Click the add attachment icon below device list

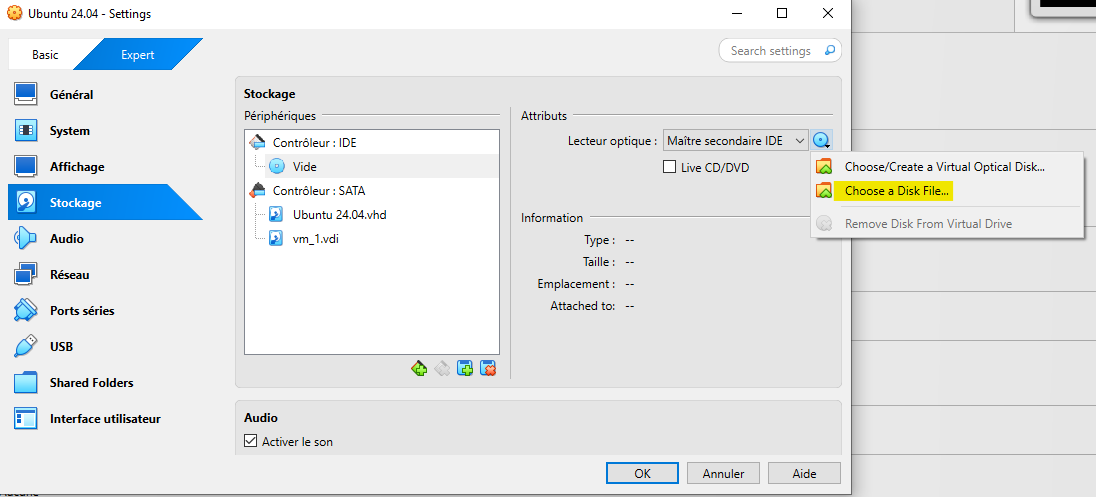pos(465,368)
